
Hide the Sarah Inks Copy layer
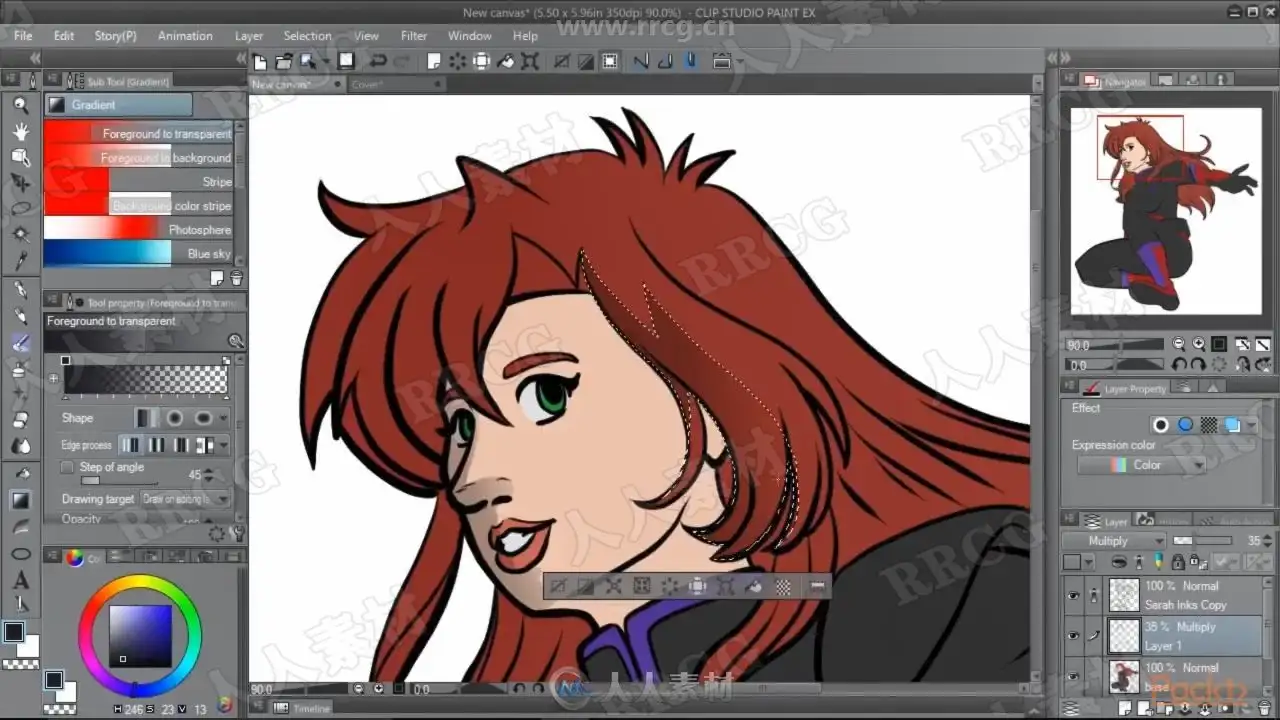pos(1073,595)
